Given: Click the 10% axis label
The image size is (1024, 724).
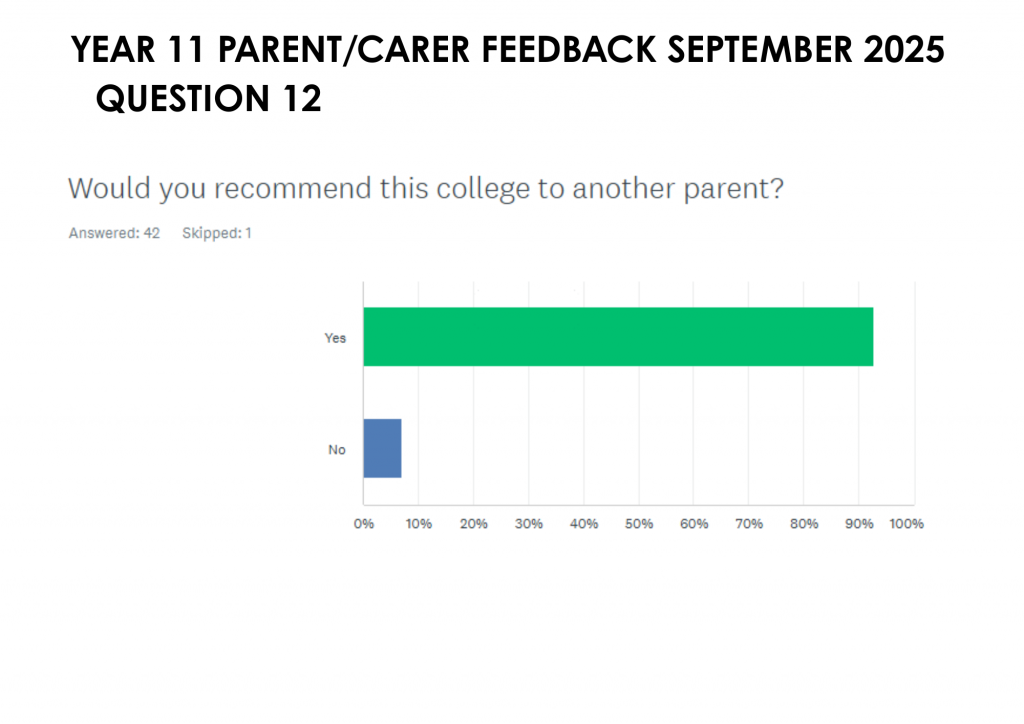Looking at the screenshot, I should (x=418, y=524).
